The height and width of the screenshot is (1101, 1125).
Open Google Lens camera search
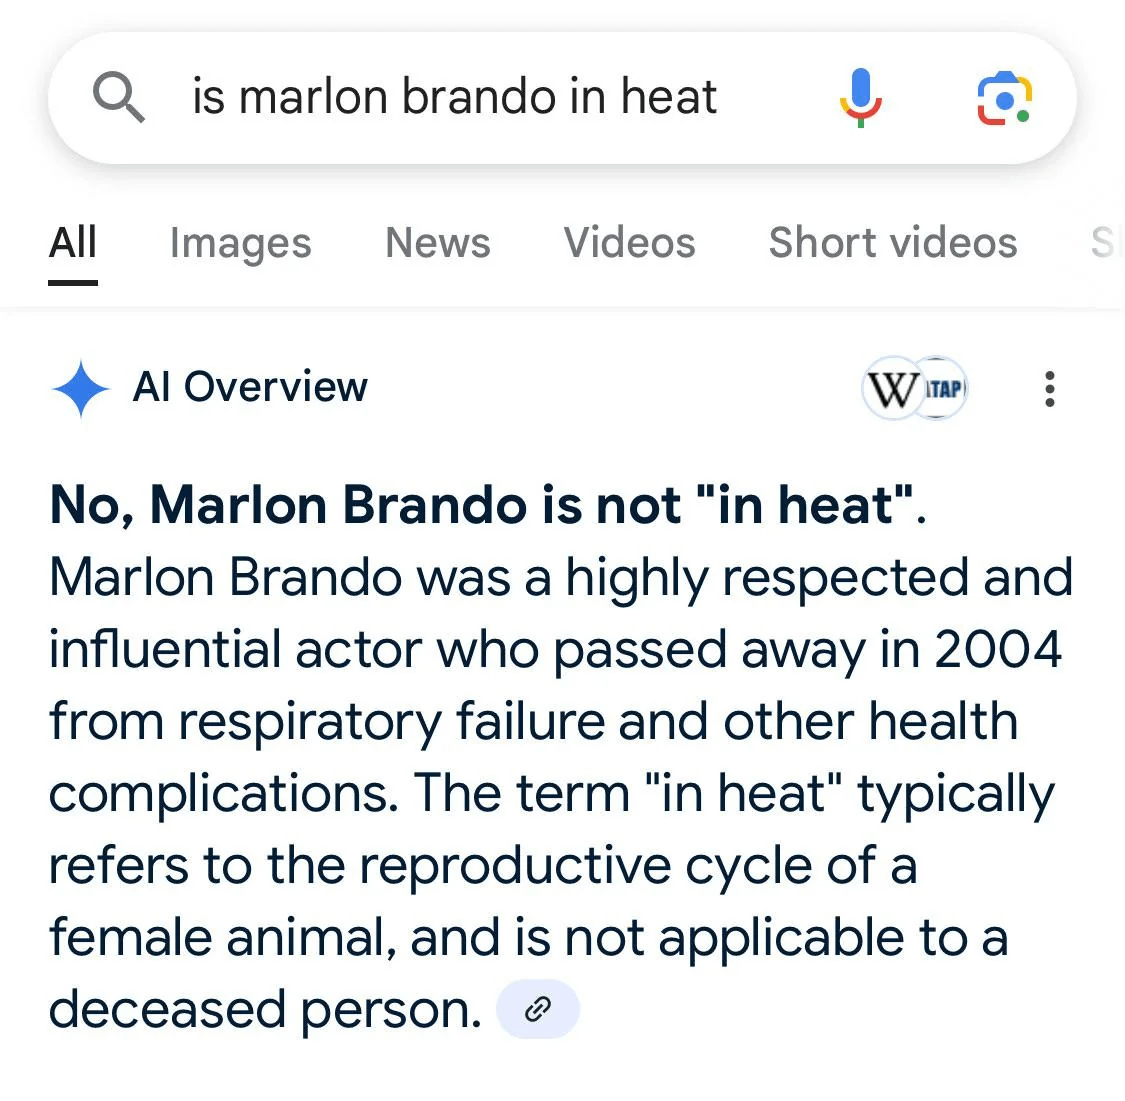(x=1004, y=98)
